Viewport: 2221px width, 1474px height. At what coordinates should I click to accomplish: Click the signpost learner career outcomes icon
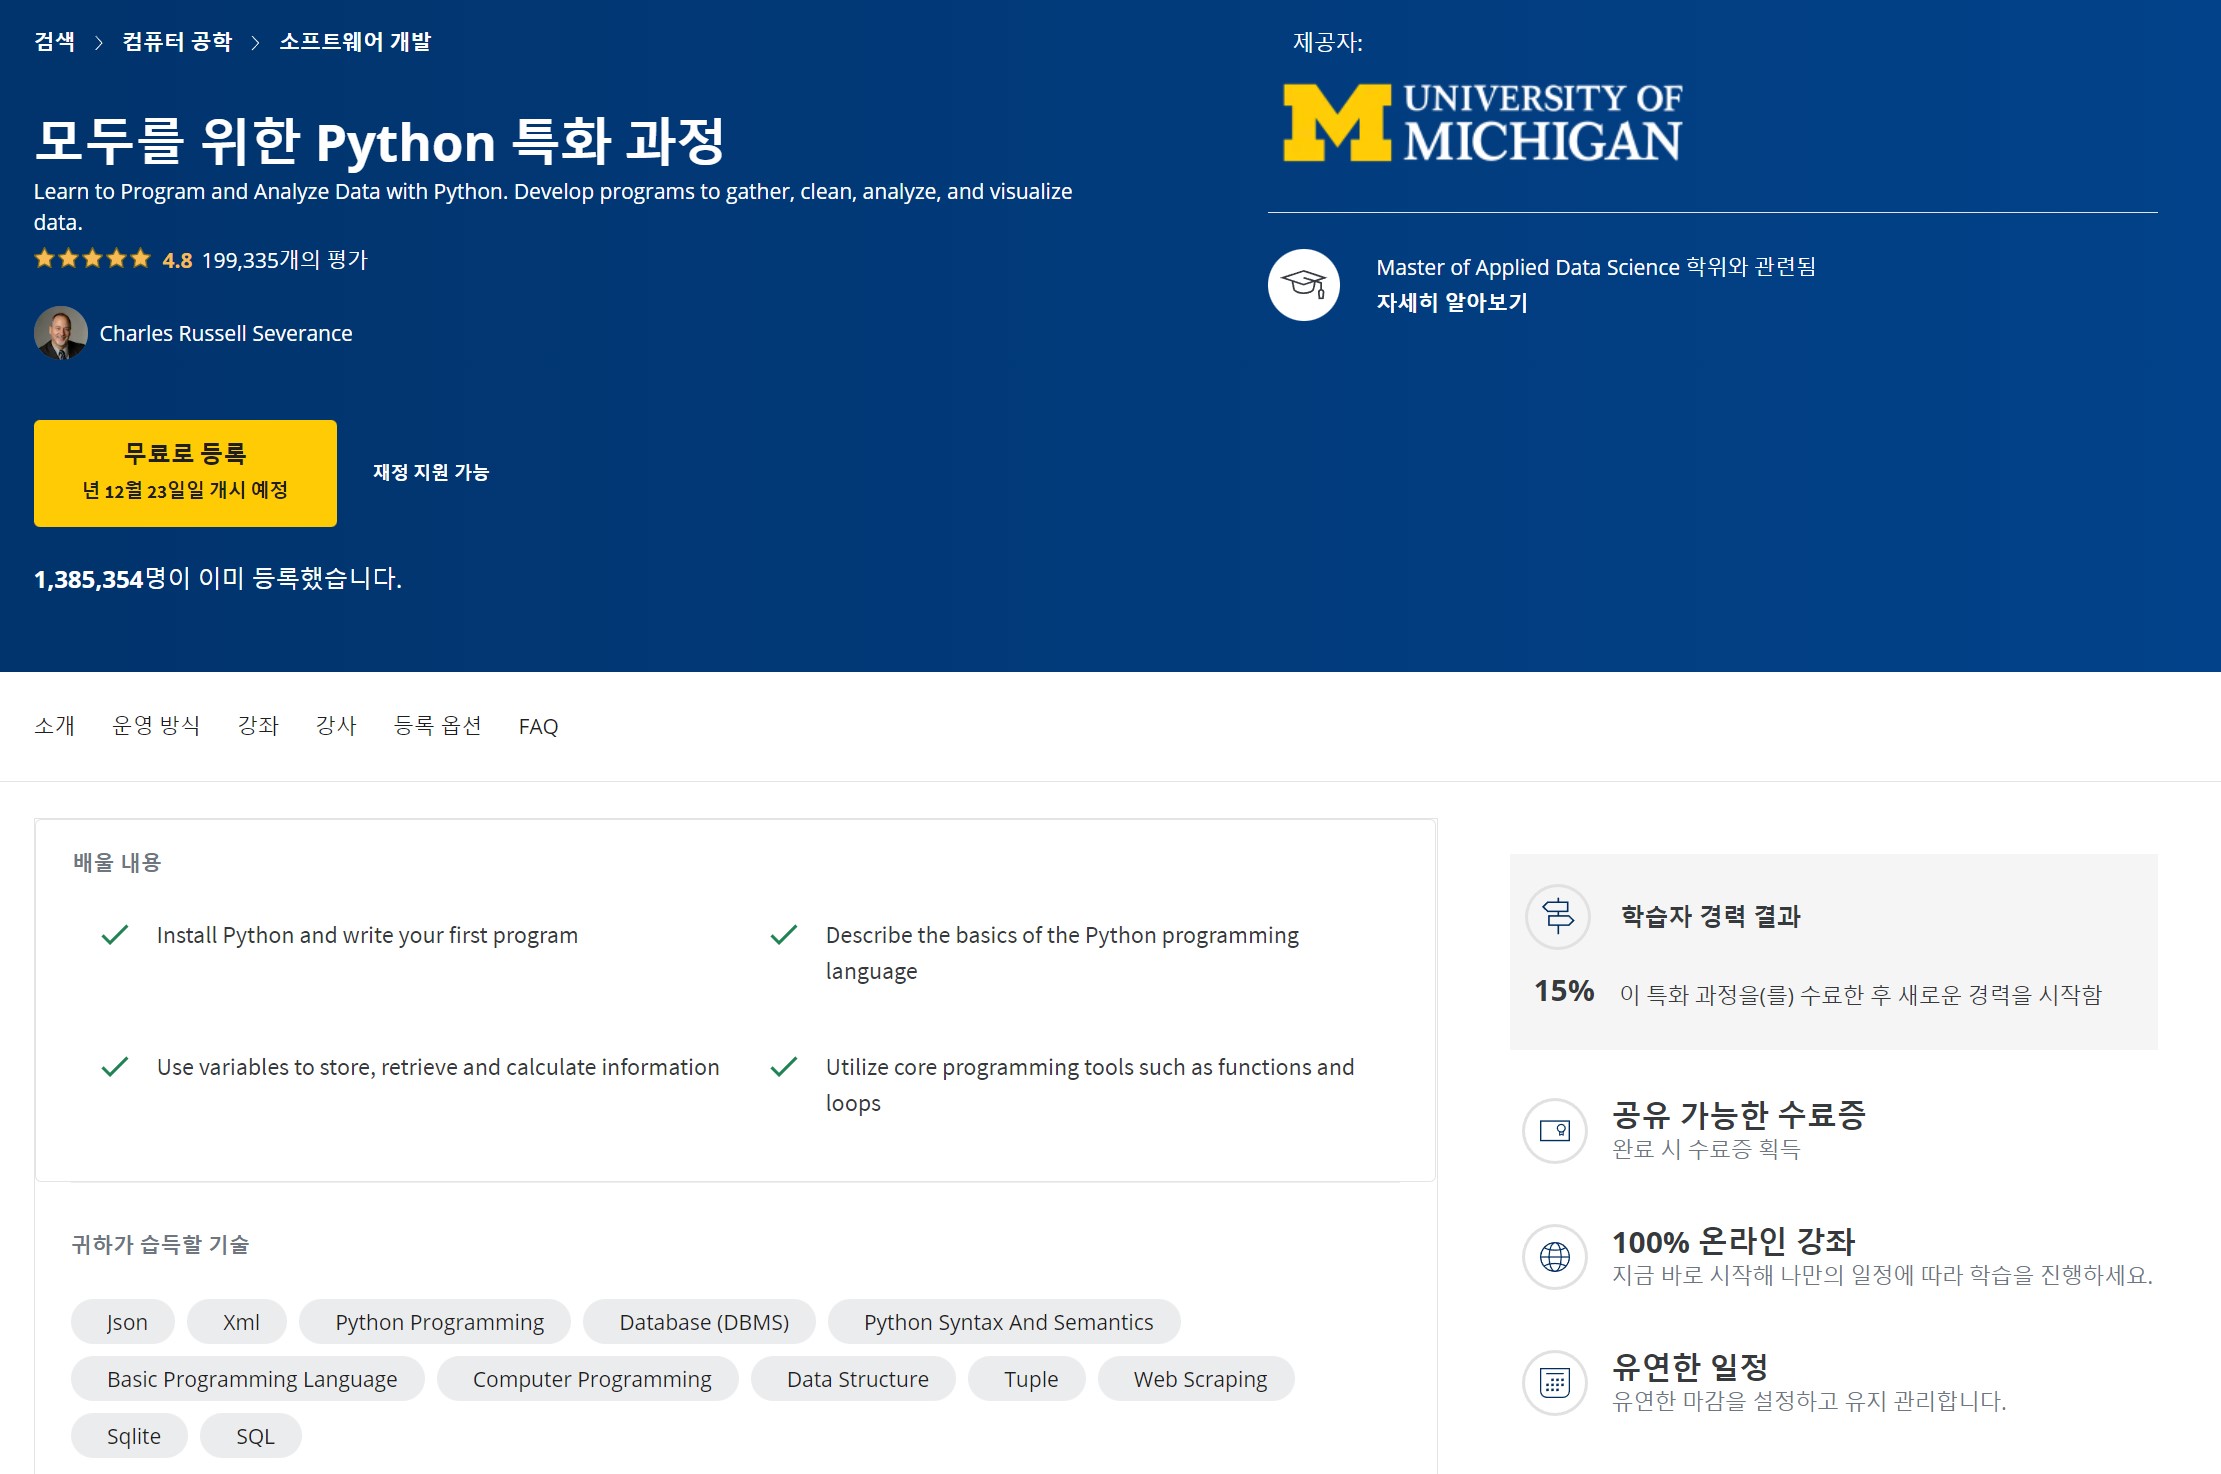(x=1557, y=916)
